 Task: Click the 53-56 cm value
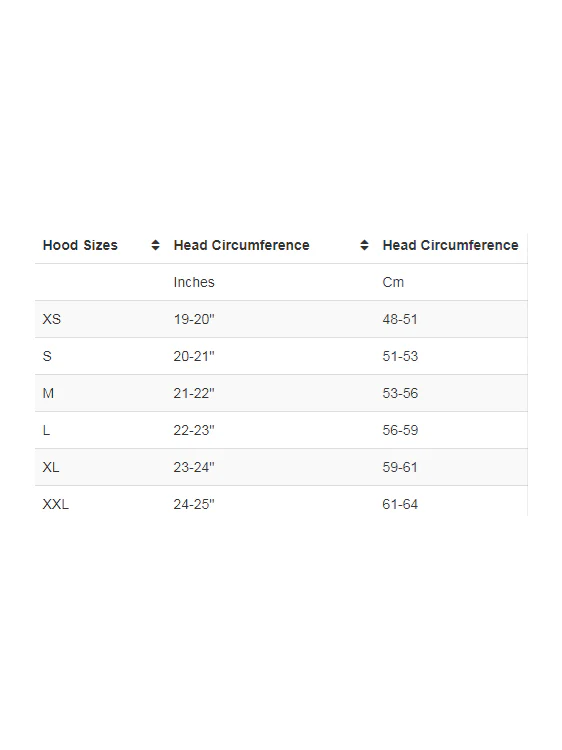[400, 393]
